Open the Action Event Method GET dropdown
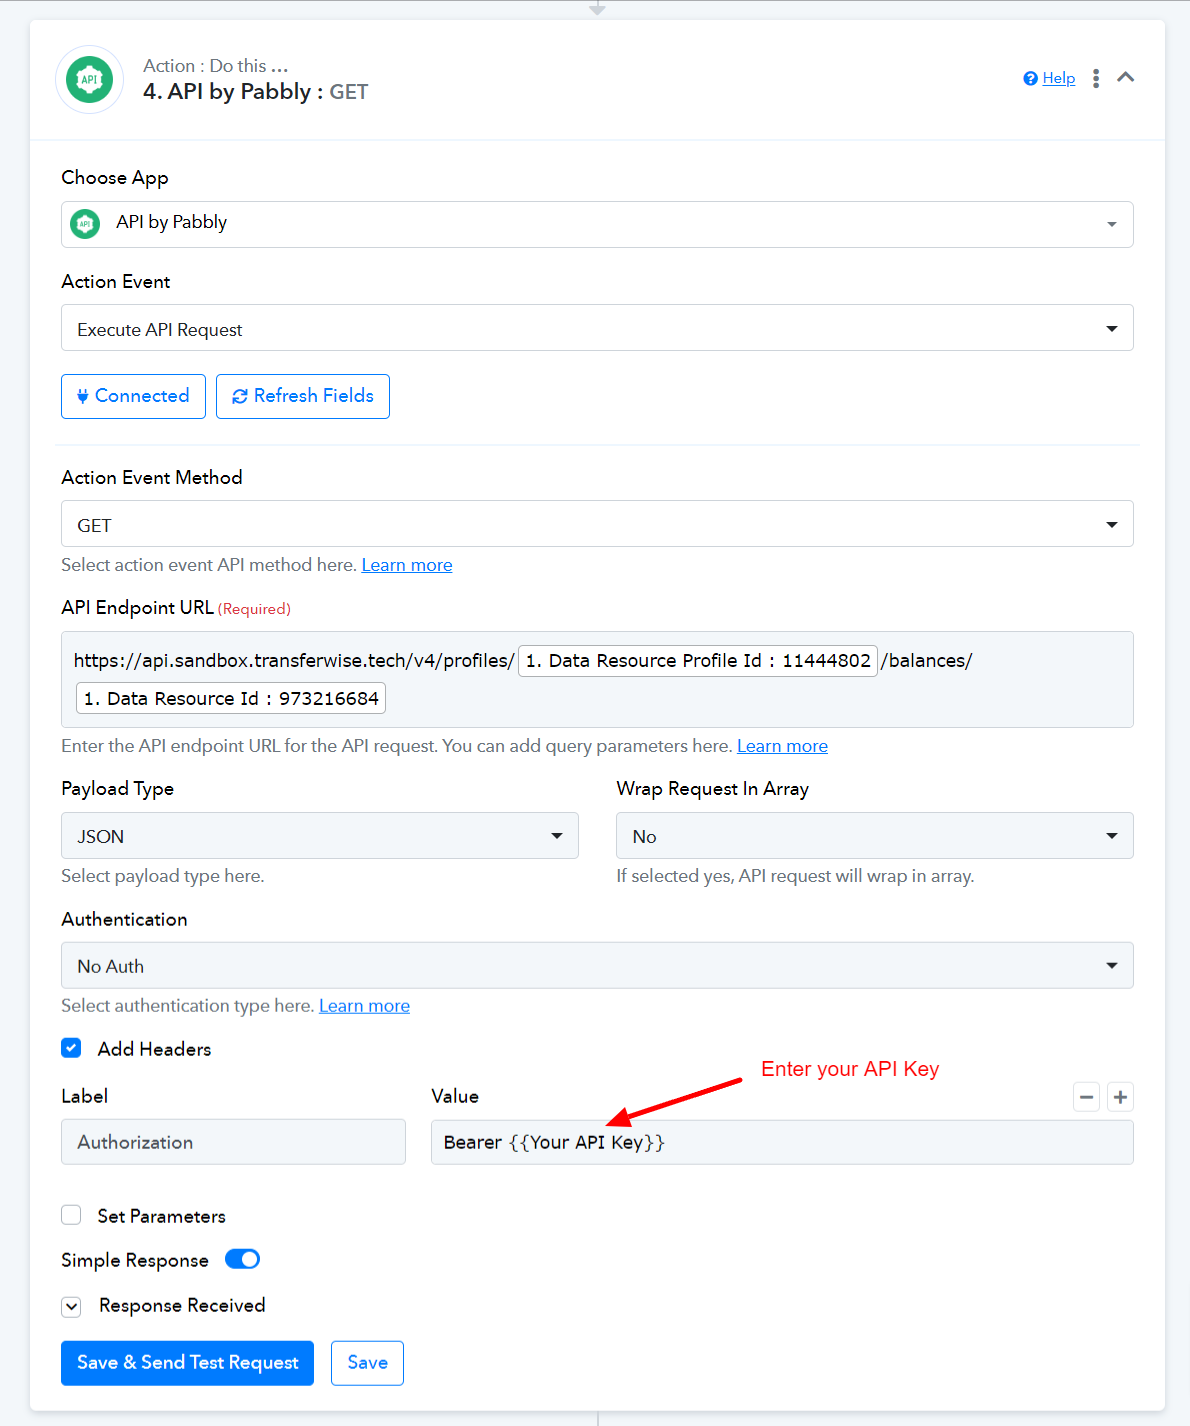Image resolution: width=1190 pixels, height=1426 pixels. pyautogui.click(x=597, y=524)
